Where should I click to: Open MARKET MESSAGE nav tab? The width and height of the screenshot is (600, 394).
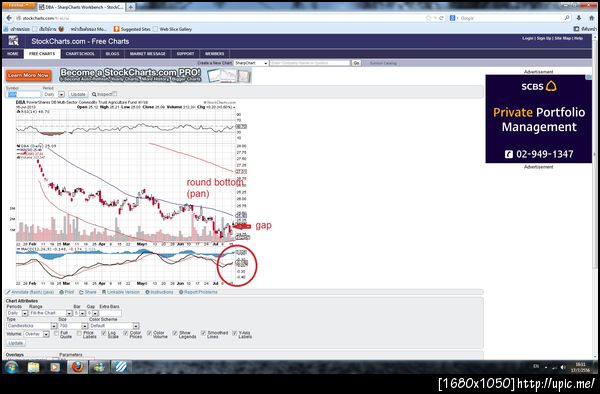148,54
